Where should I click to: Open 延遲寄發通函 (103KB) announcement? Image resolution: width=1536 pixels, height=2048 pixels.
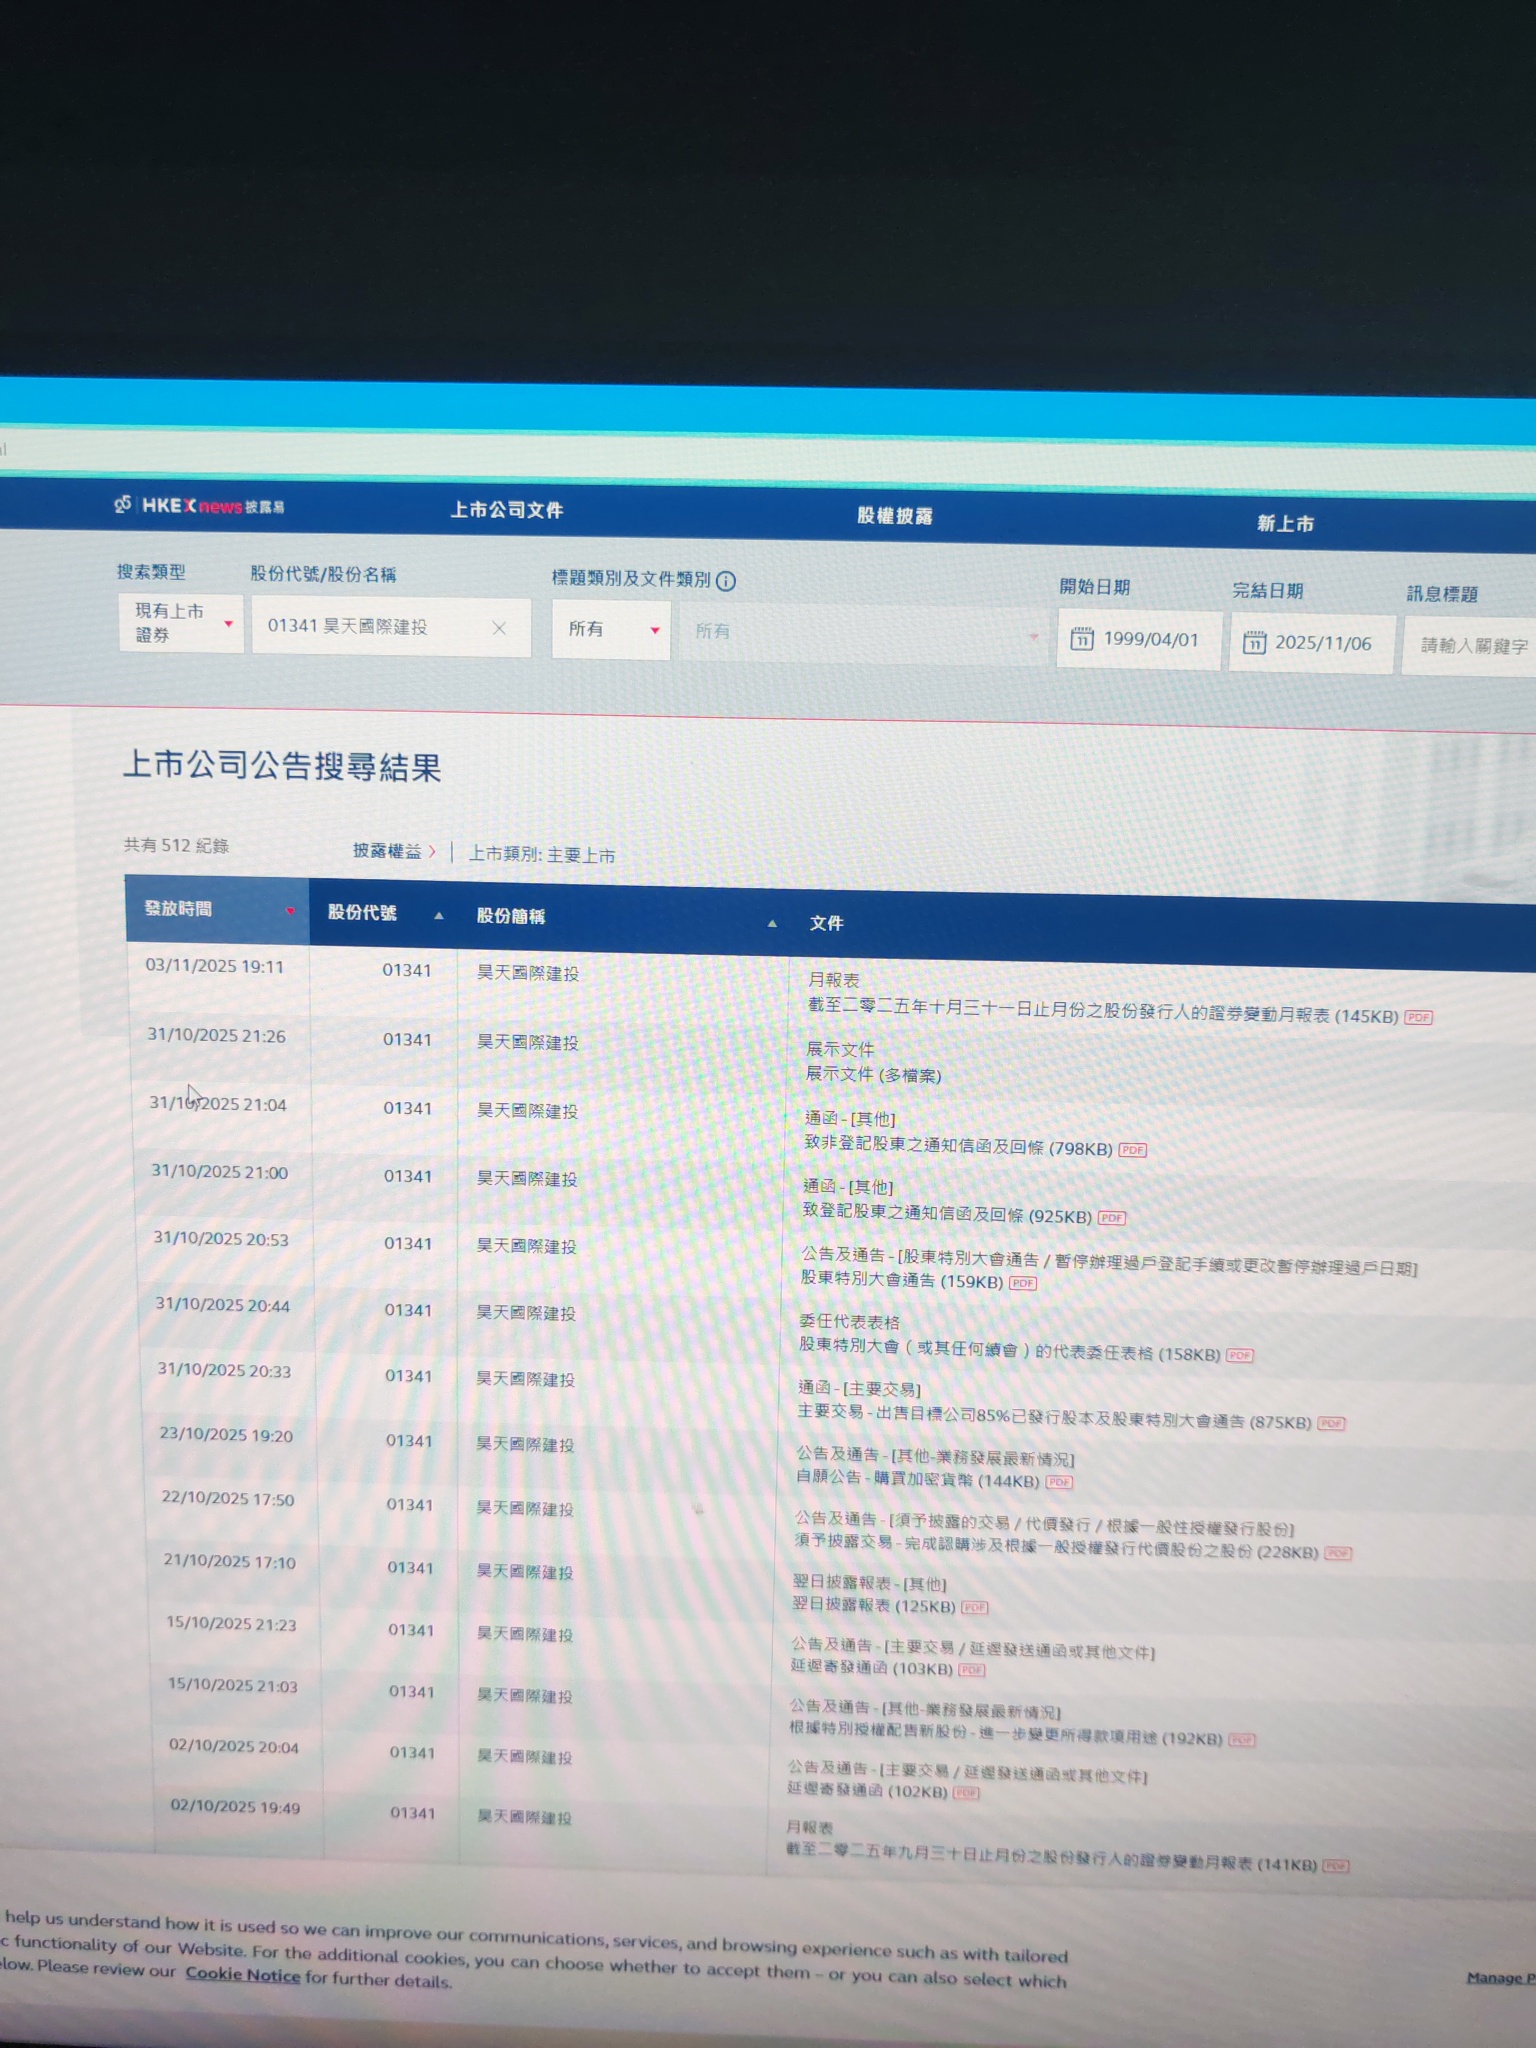871,1667
